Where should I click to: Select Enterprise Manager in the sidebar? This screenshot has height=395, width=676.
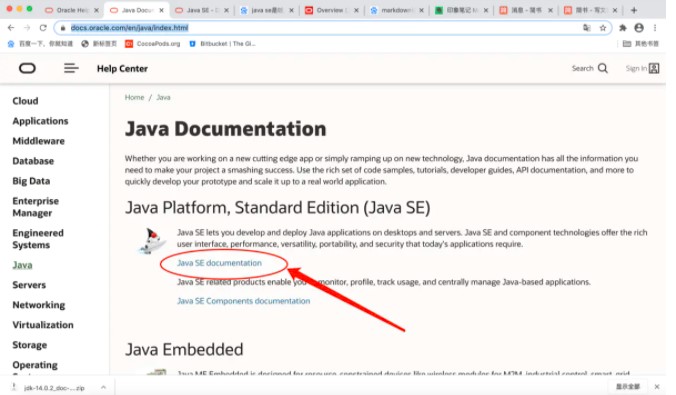click(x=35, y=207)
